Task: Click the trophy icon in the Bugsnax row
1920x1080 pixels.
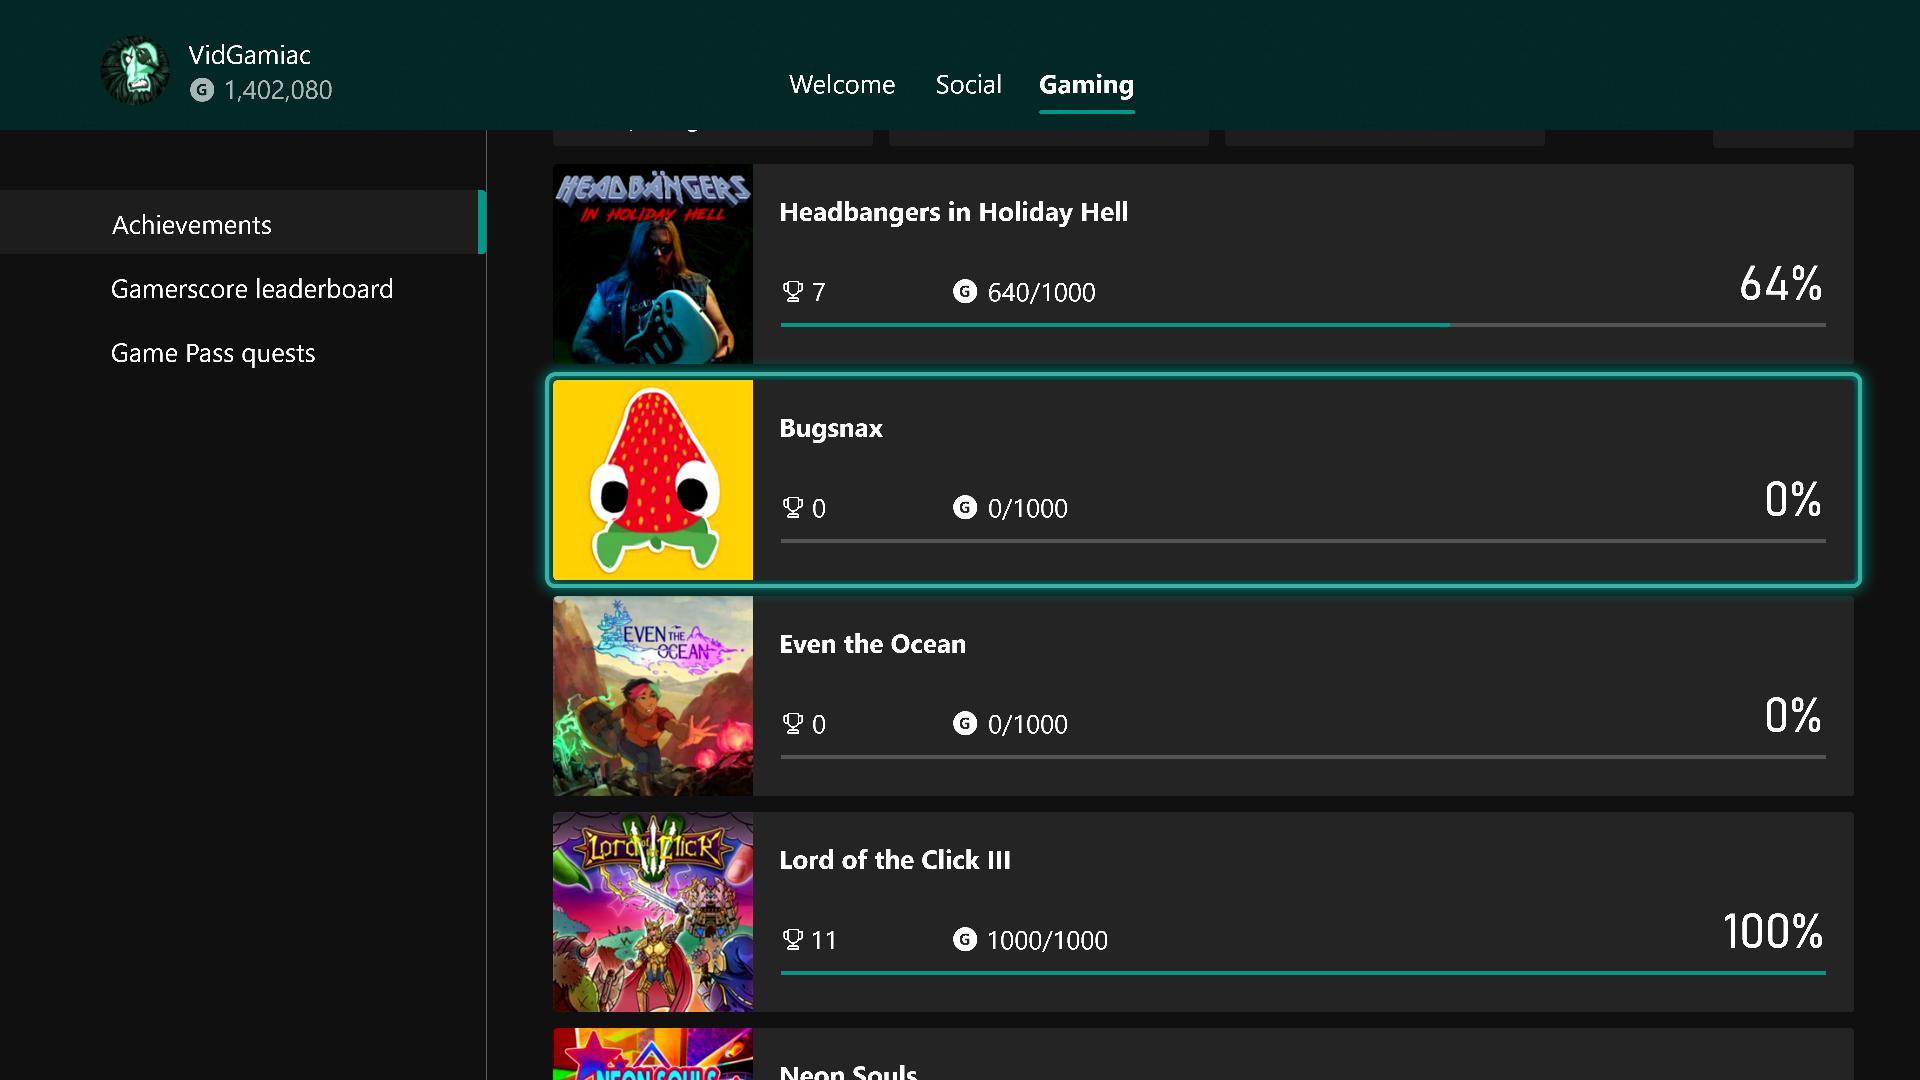Action: click(x=792, y=508)
